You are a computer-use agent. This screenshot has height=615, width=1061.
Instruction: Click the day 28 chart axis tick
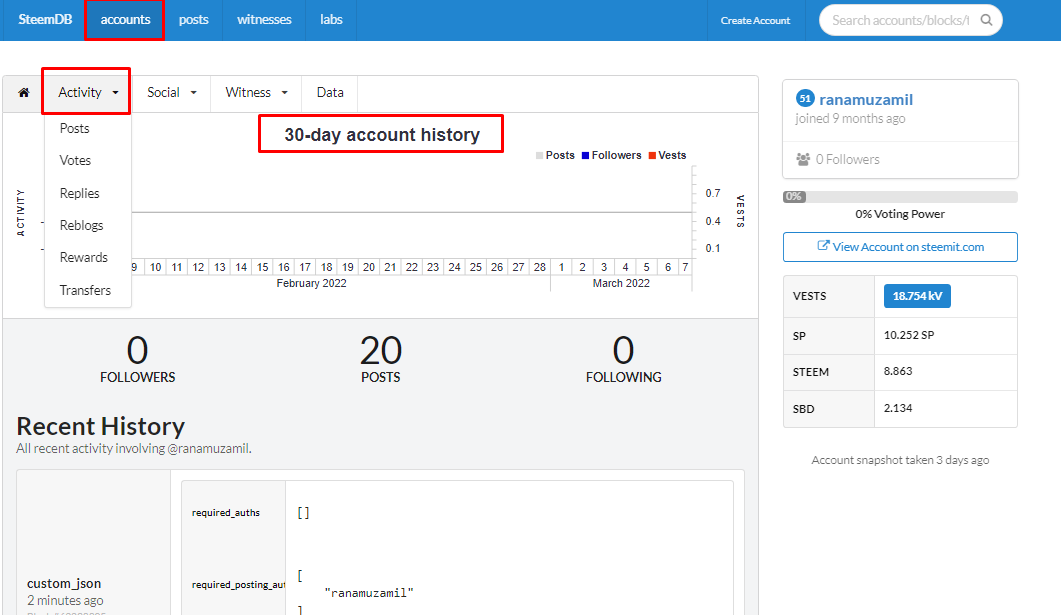pyautogui.click(x=539, y=267)
